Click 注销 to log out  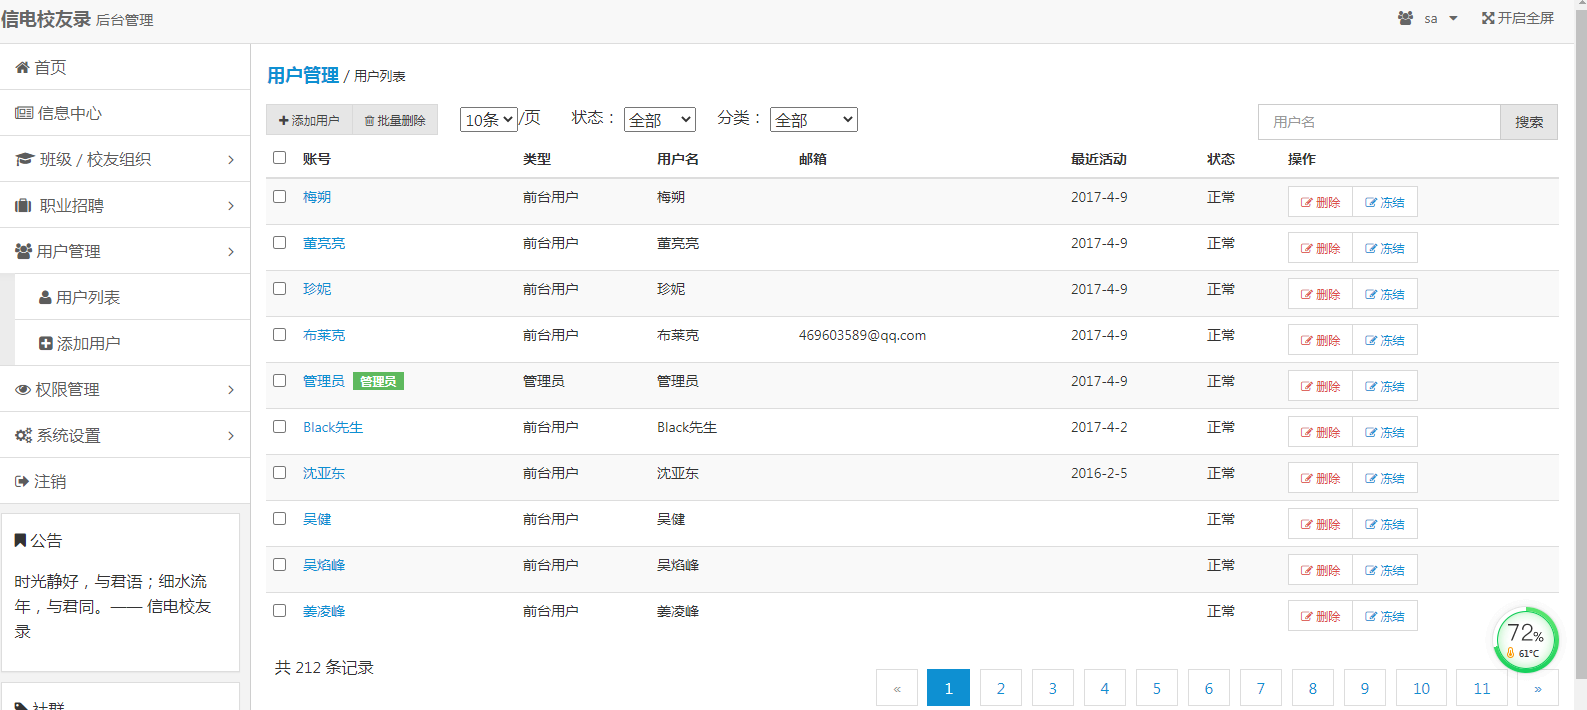[x=125, y=481]
